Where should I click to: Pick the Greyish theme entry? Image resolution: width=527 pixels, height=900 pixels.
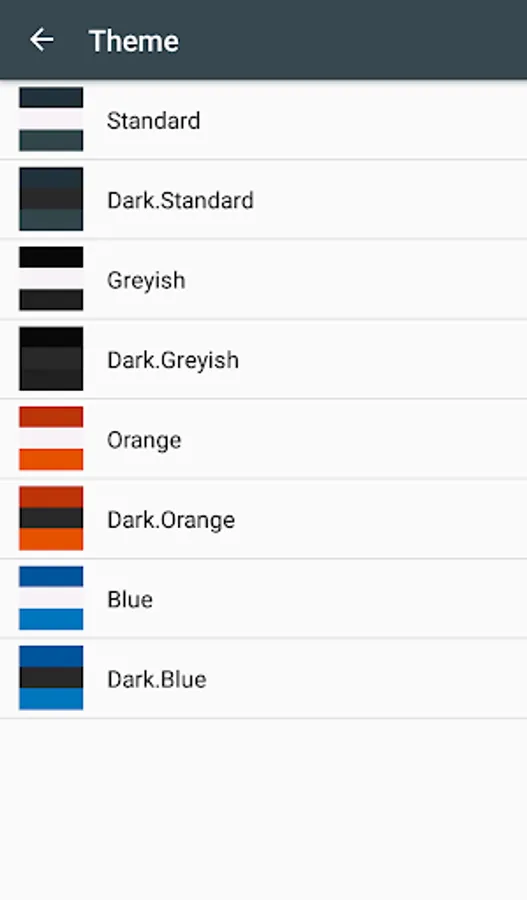(146, 281)
